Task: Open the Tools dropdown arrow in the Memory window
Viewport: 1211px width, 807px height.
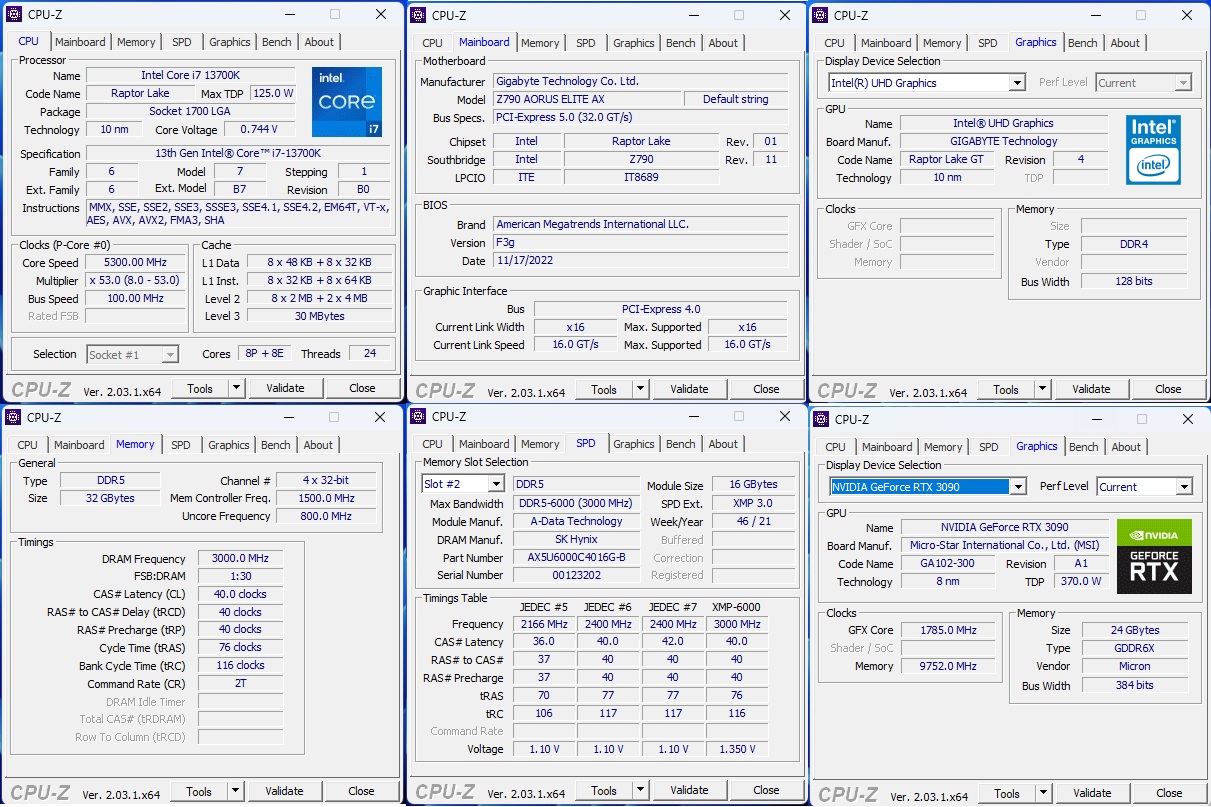Action: [236, 791]
